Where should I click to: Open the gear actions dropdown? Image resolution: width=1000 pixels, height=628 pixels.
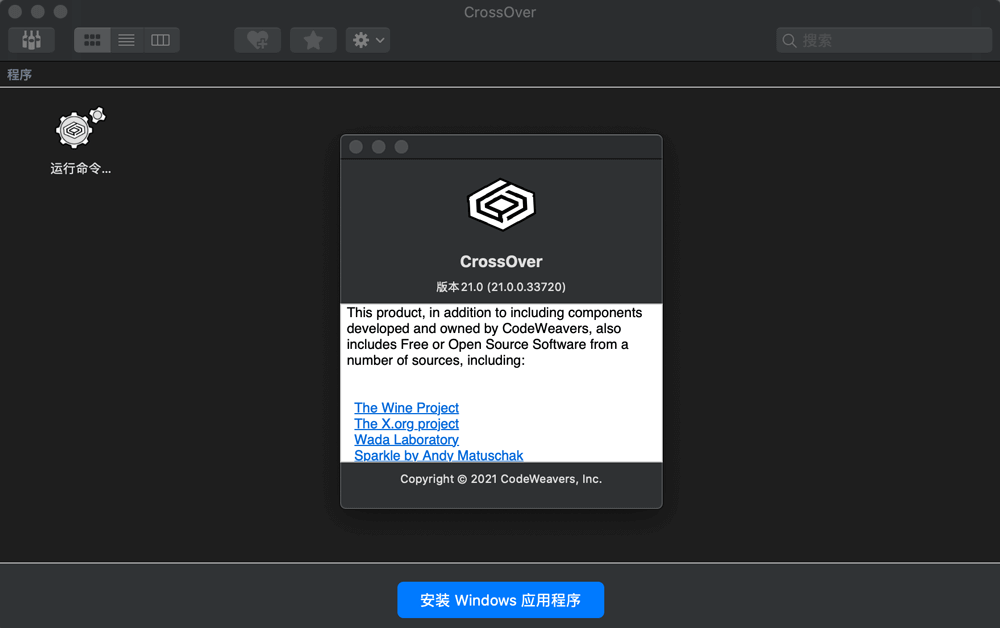[x=368, y=40]
